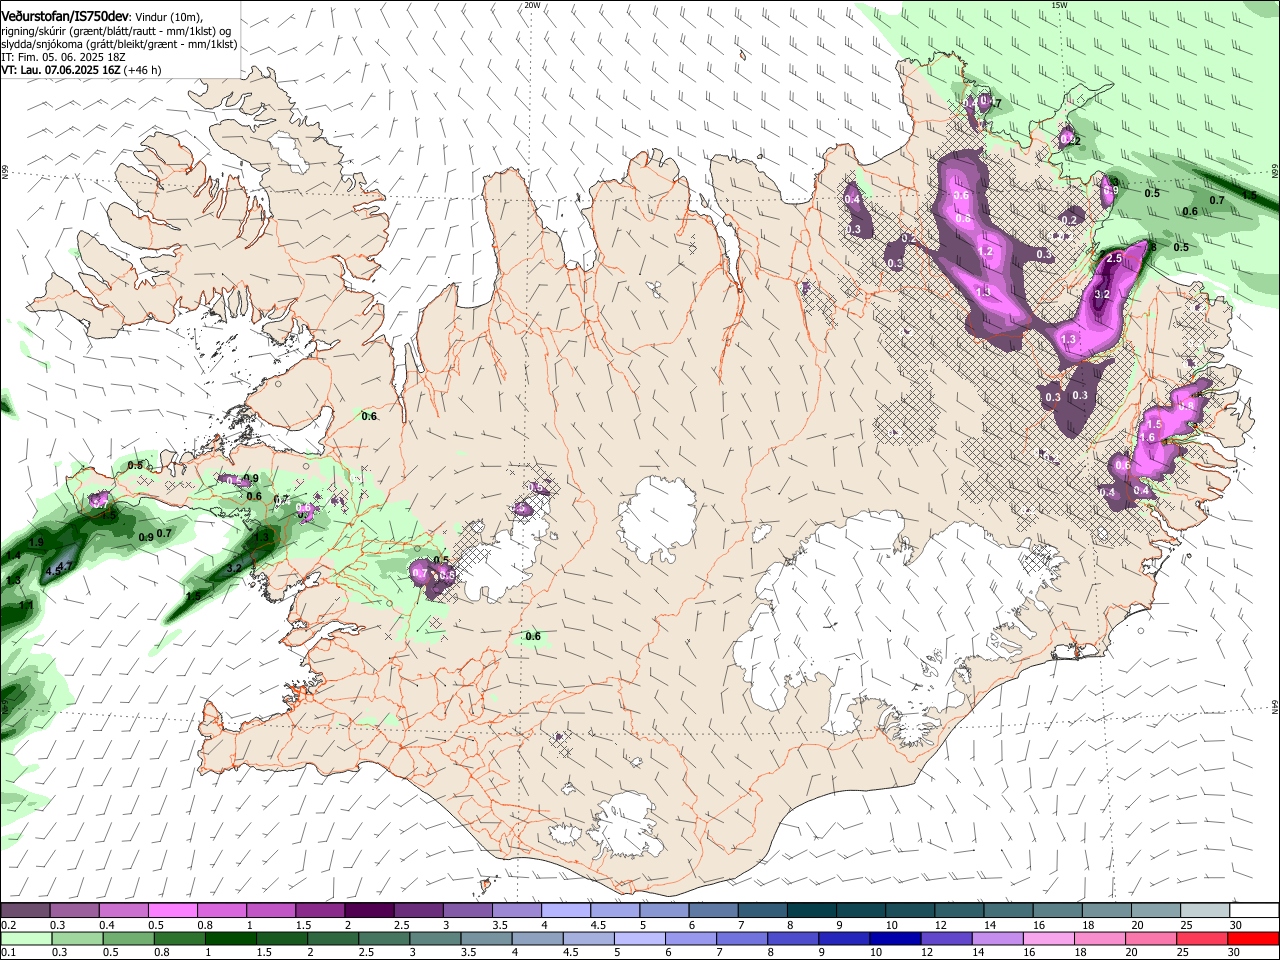Click the 'Veðurstofan/IS750dev' title text
Image resolution: width=1280 pixels, height=960 pixels.
click(64, 16)
